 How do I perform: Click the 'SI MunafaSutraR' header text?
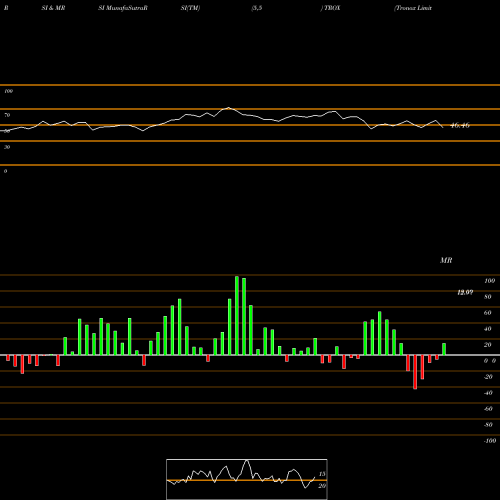[123, 8]
